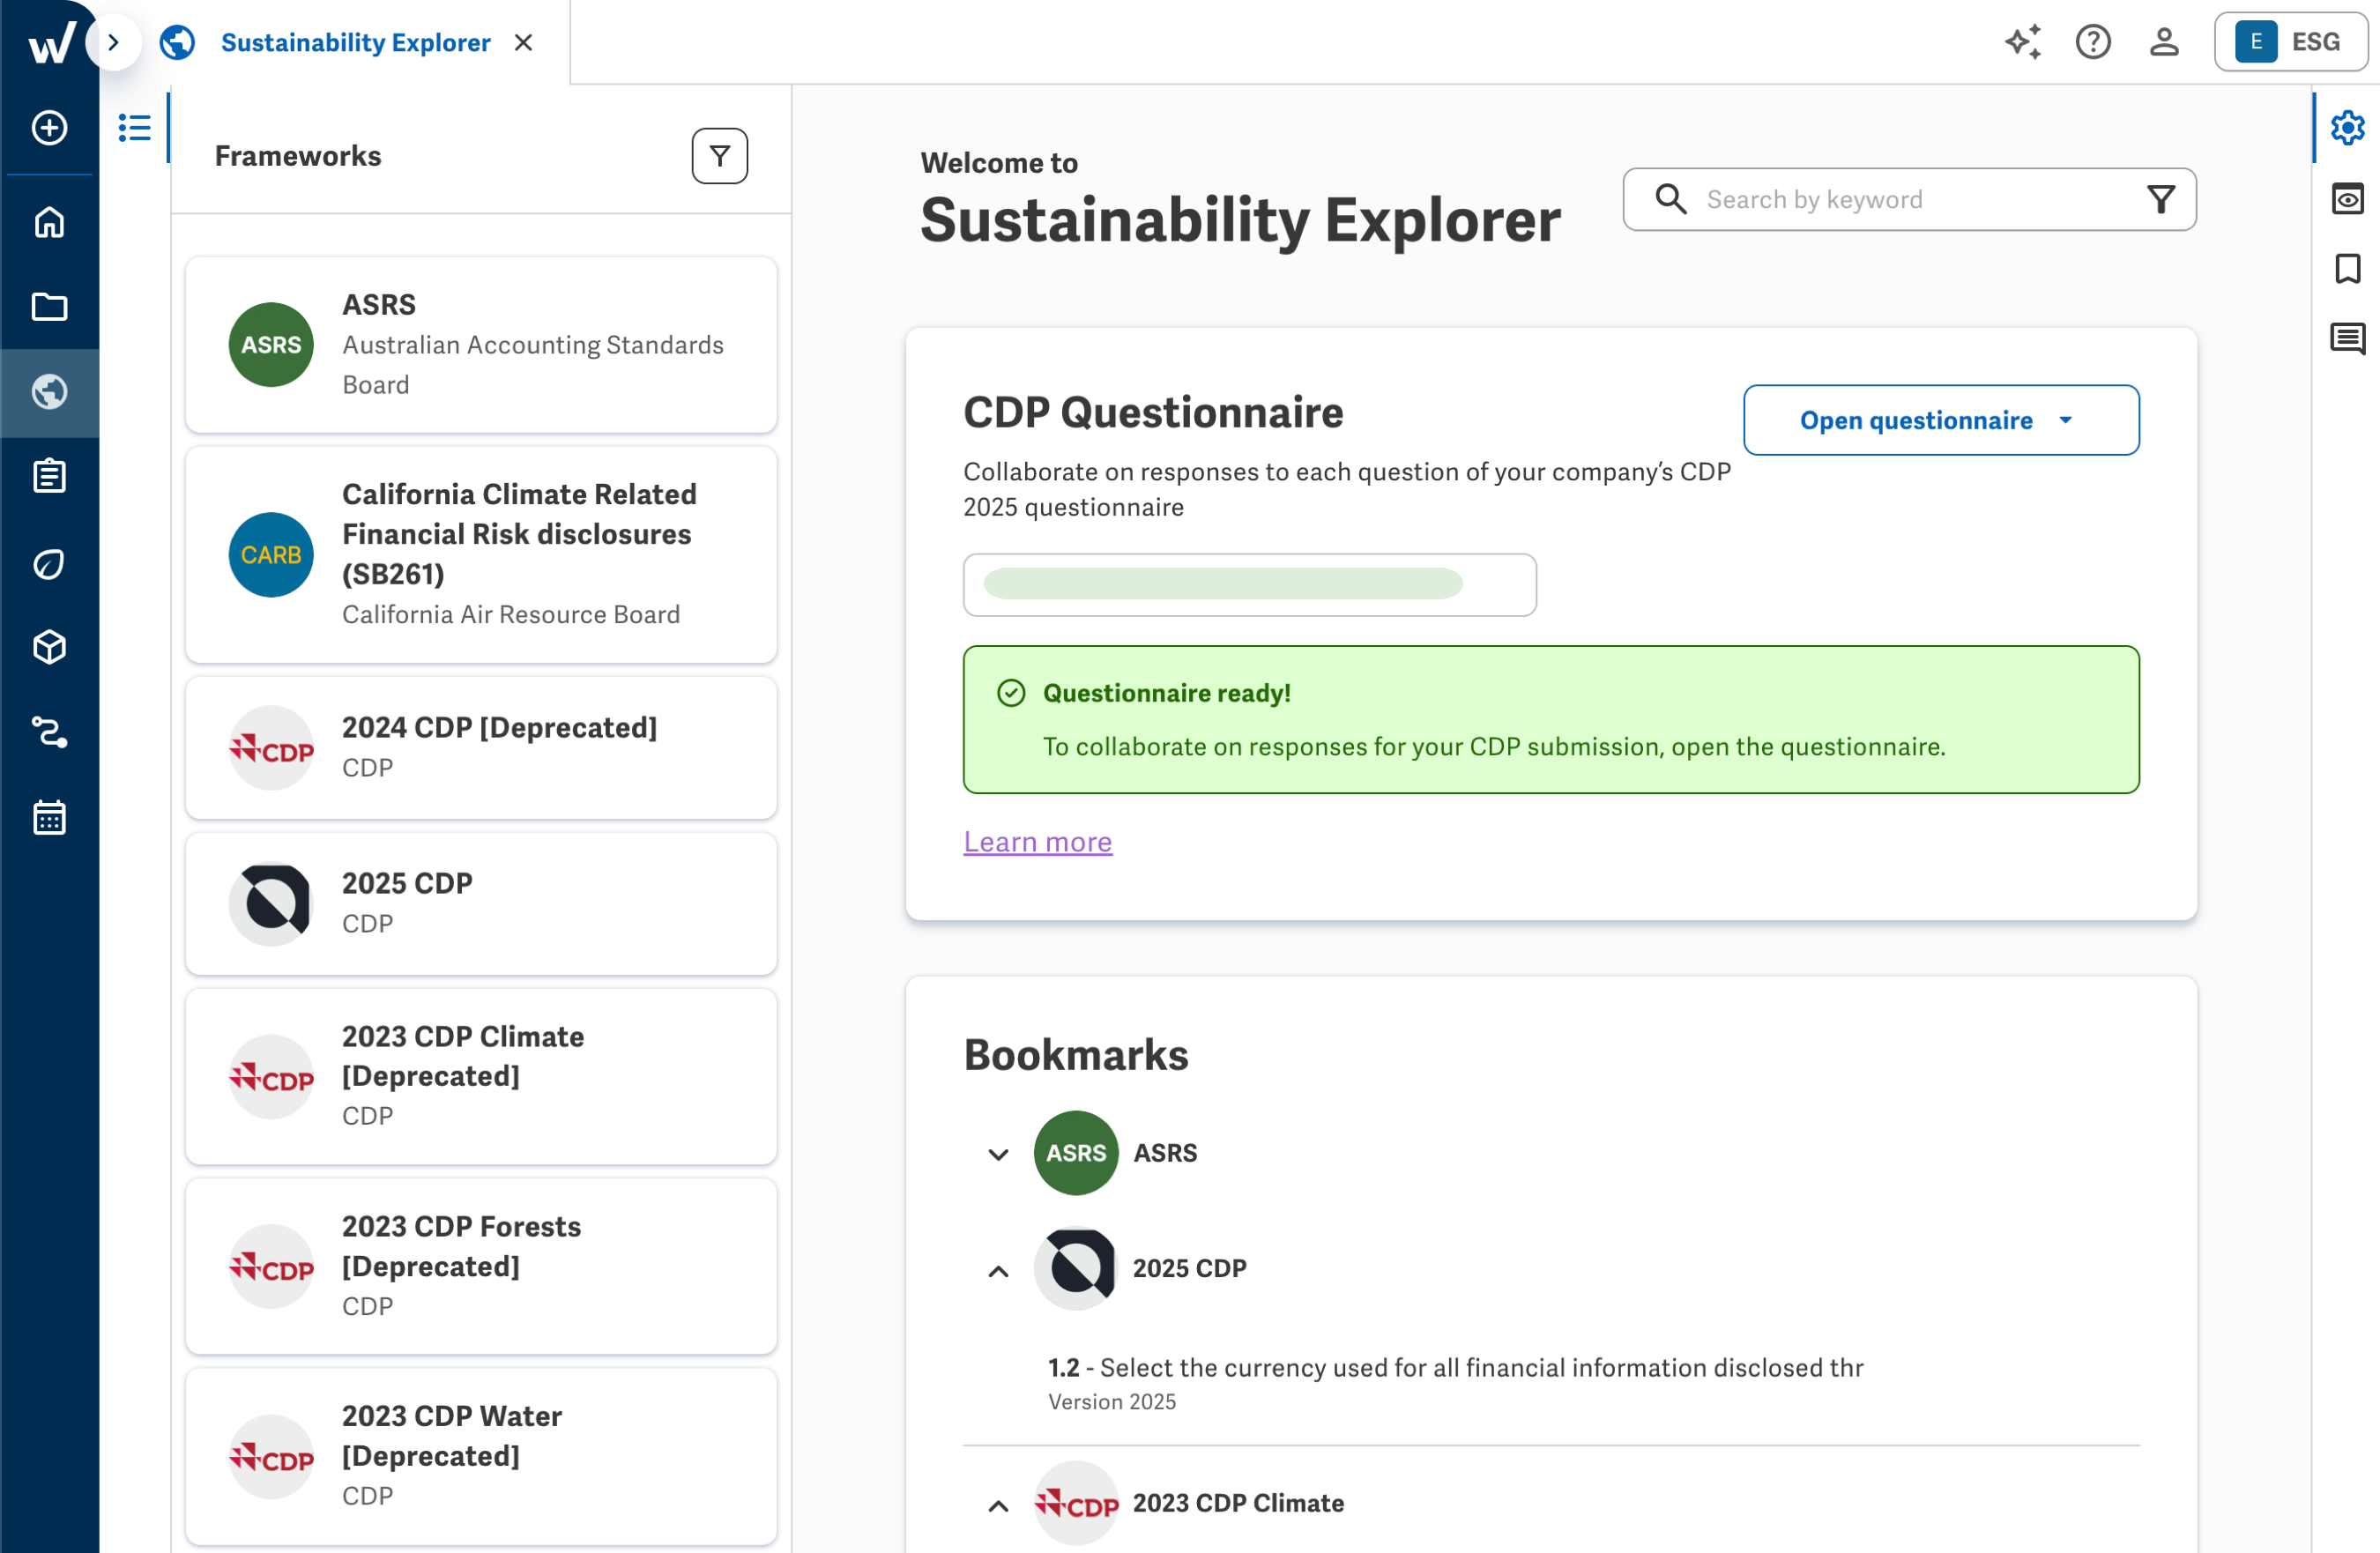Image resolution: width=2380 pixels, height=1553 pixels.
Task: Open the user account profile icon
Action: [2164, 42]
